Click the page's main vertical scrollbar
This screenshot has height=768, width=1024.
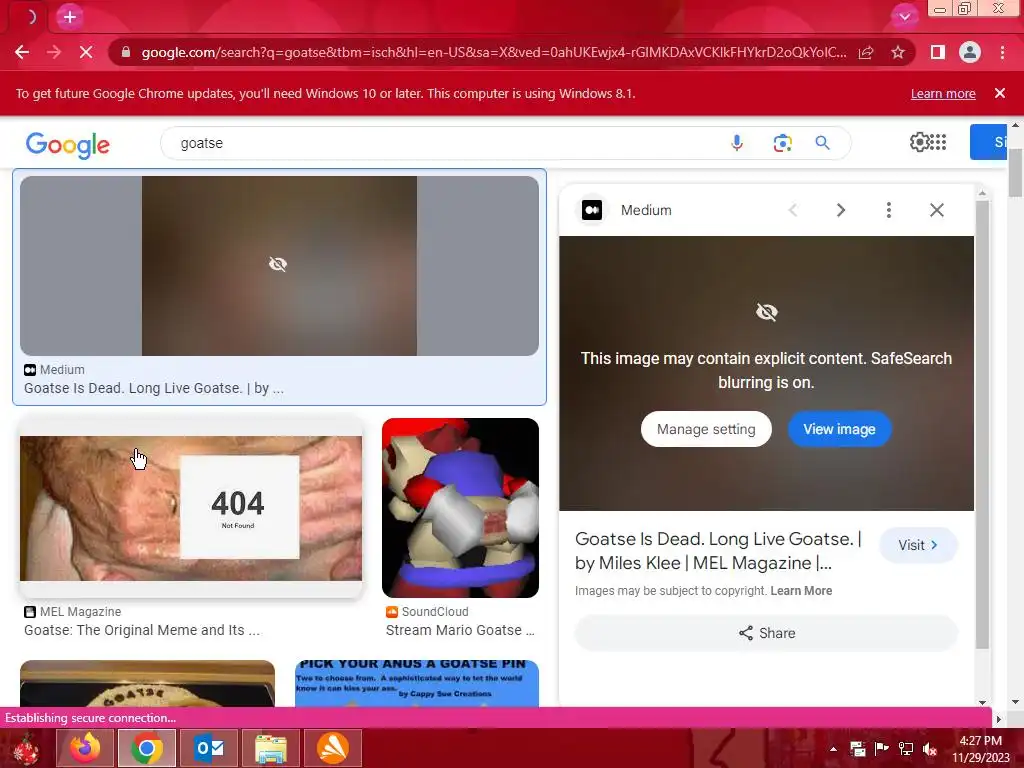[x=1015, y=173]
